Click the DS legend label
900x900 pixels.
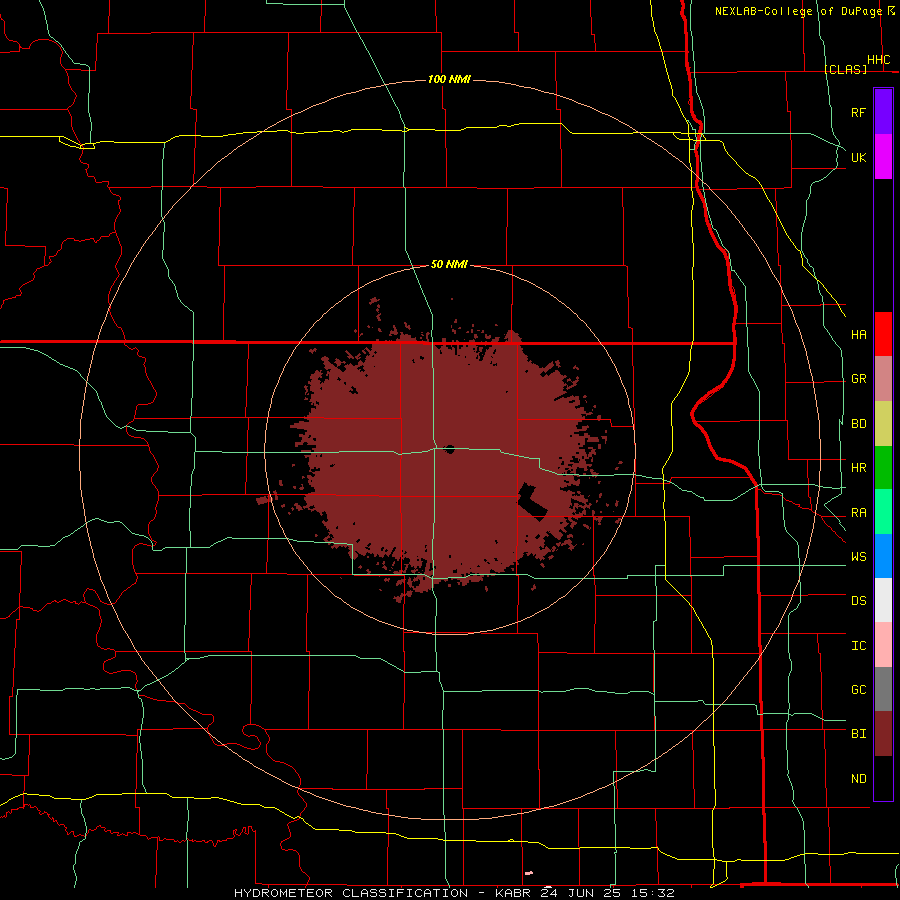[x=859, y=601]
